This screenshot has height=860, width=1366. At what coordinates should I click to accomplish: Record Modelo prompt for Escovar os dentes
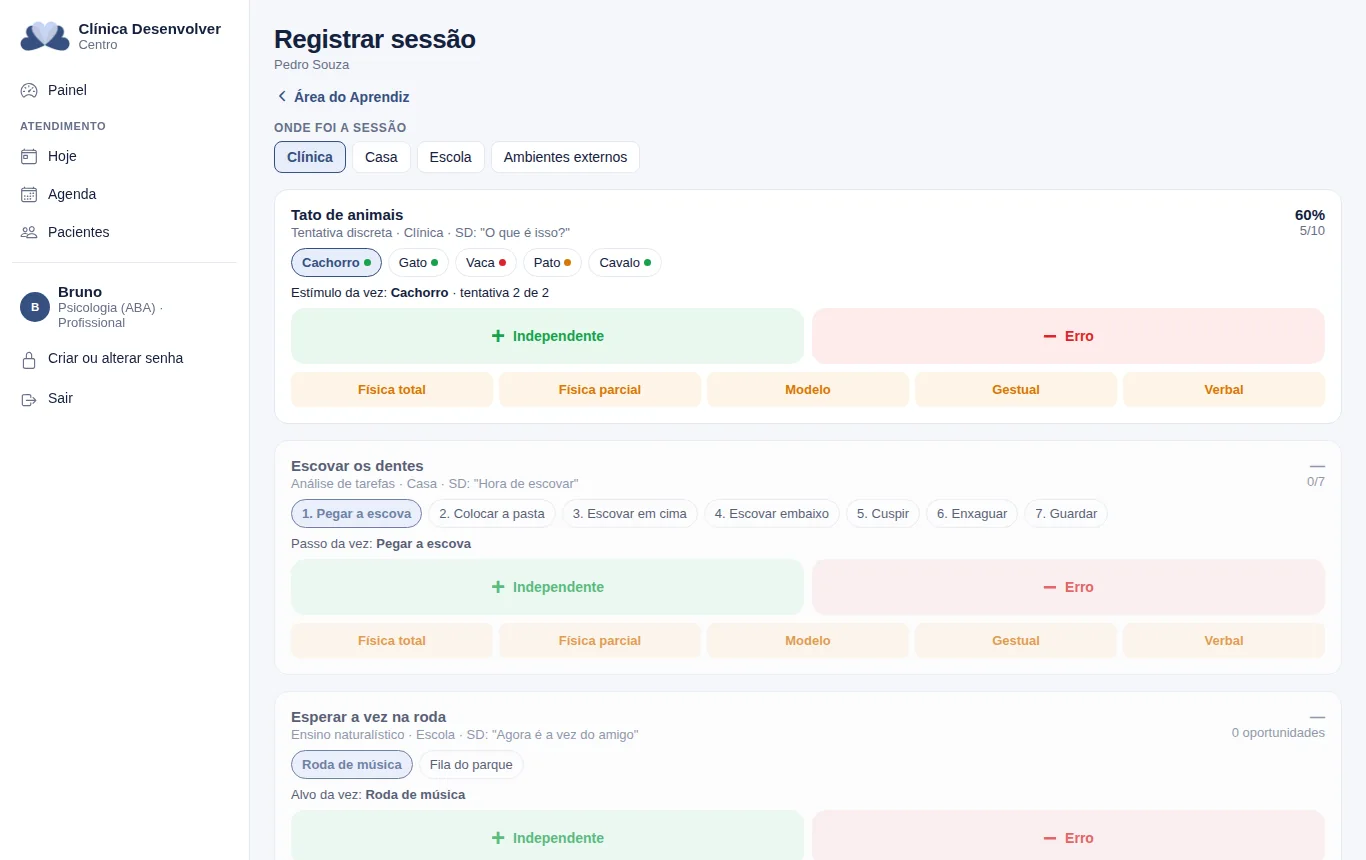[x=808, y=641]
